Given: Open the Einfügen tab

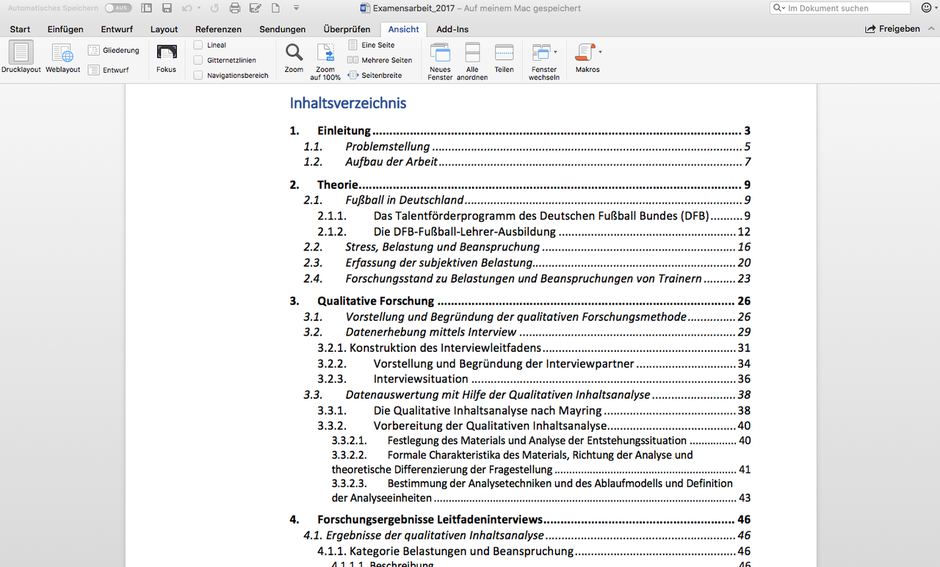Looking at the screenshot, I should [65, 29].
